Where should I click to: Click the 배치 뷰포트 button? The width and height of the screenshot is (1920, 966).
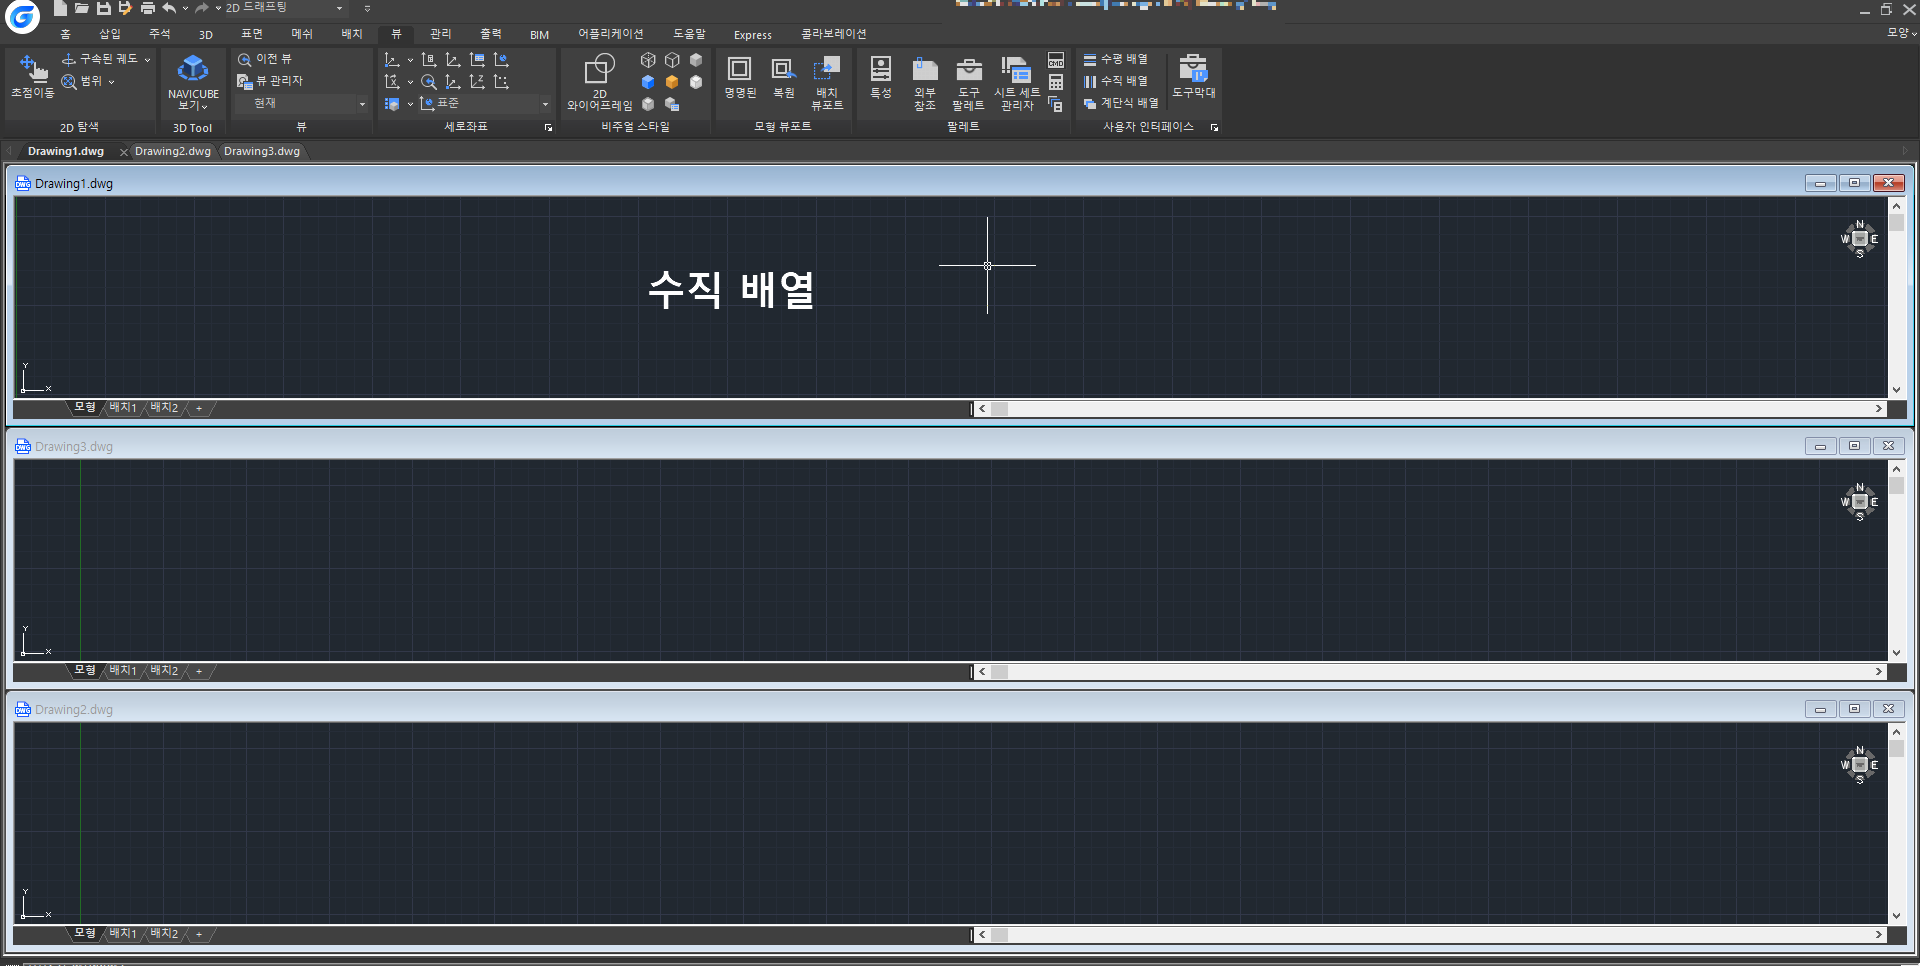coord(827,82)
